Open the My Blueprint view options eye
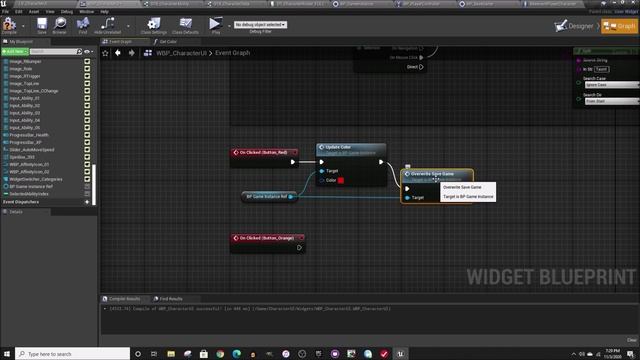This screenshot has width=640, height=360. [88, 52]
